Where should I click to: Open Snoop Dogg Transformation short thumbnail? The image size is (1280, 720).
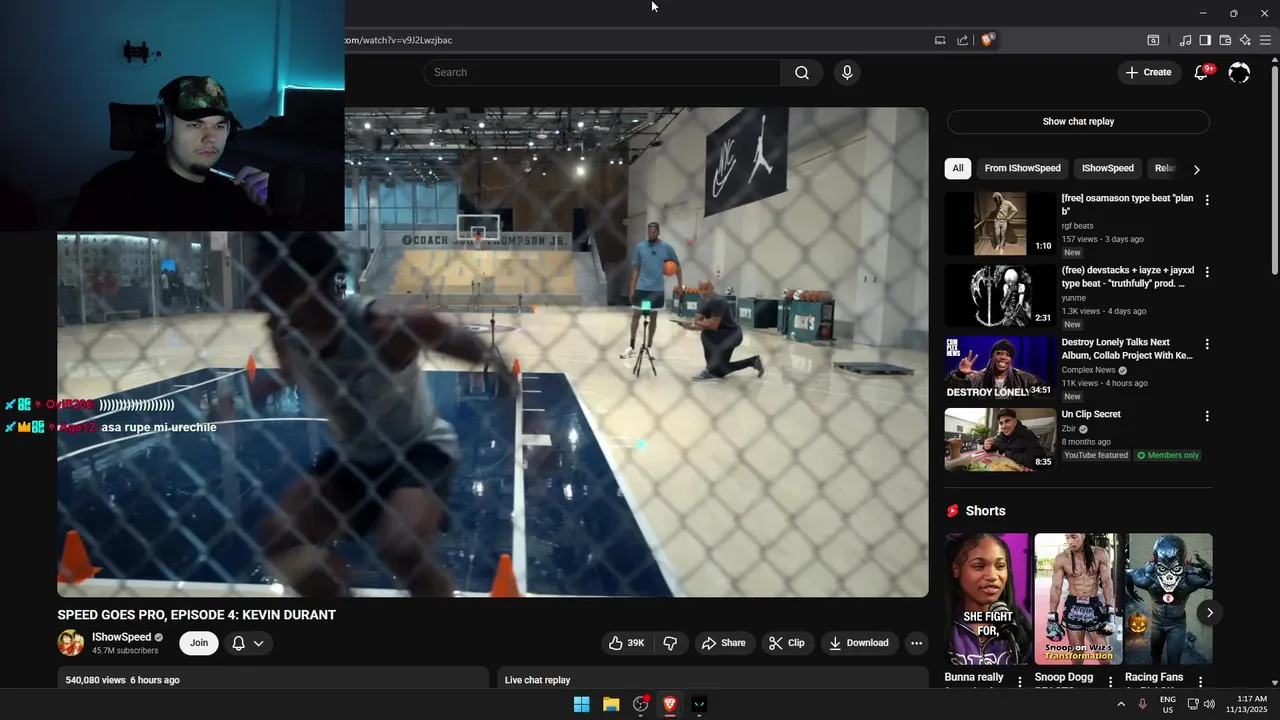point(1078,599)
